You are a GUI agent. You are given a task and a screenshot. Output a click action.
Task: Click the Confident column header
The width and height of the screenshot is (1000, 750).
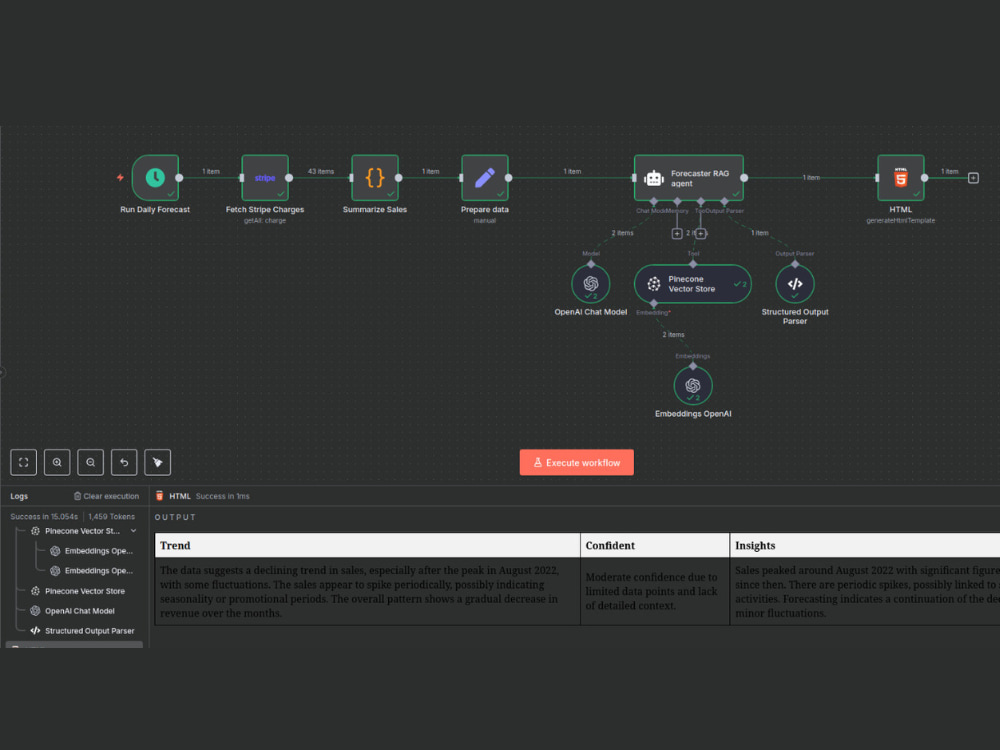(x=654, y=545)
